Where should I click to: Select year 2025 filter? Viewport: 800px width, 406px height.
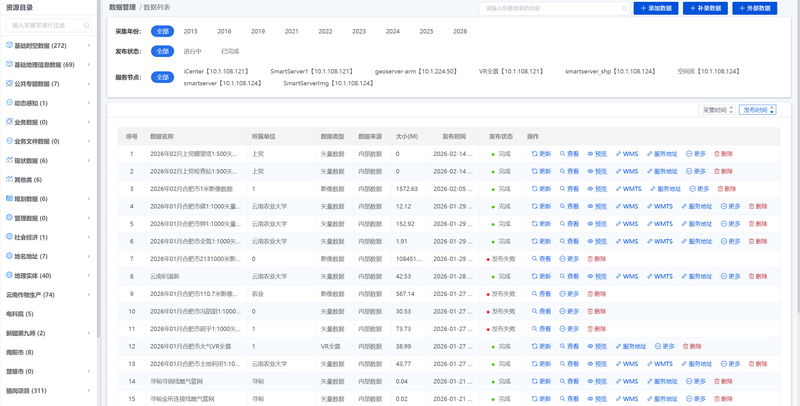(x=426, y=31)
